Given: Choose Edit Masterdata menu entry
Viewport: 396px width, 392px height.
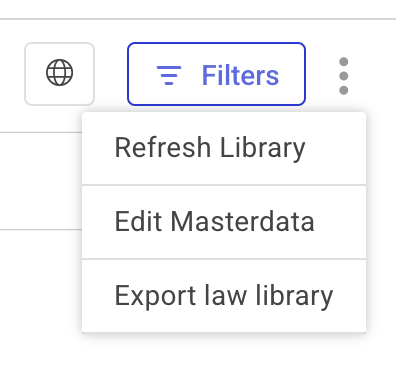Looking at the screenshot, I should (224, 222).
